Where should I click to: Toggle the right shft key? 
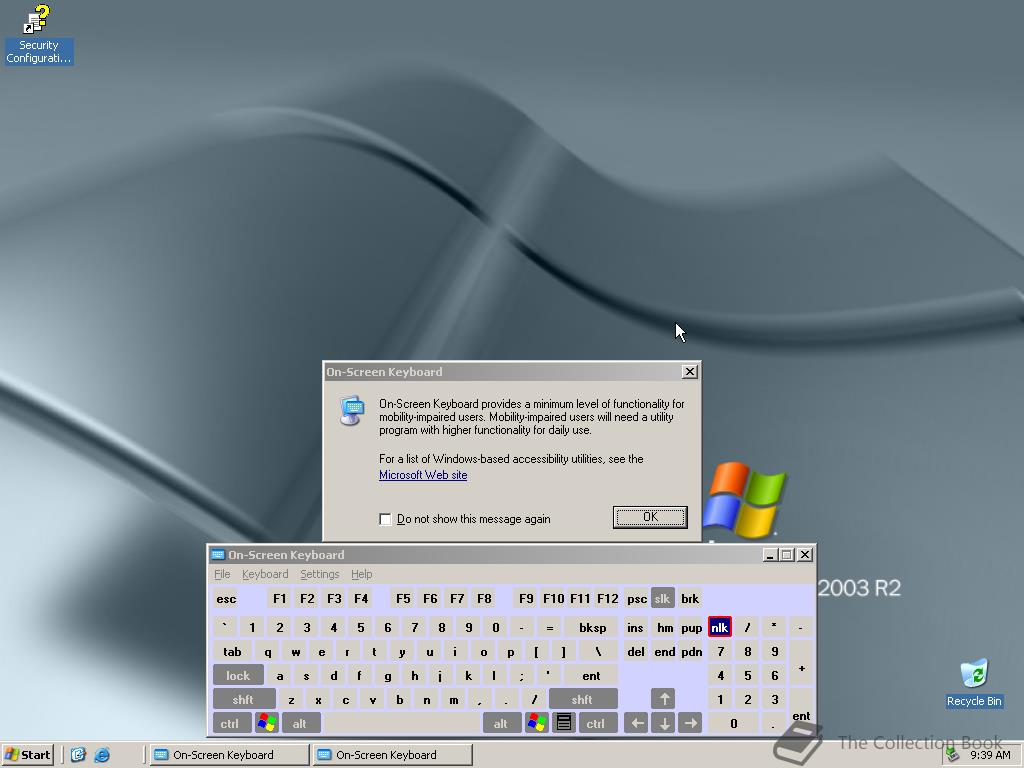pyautogui.click(x=583, y=699)
